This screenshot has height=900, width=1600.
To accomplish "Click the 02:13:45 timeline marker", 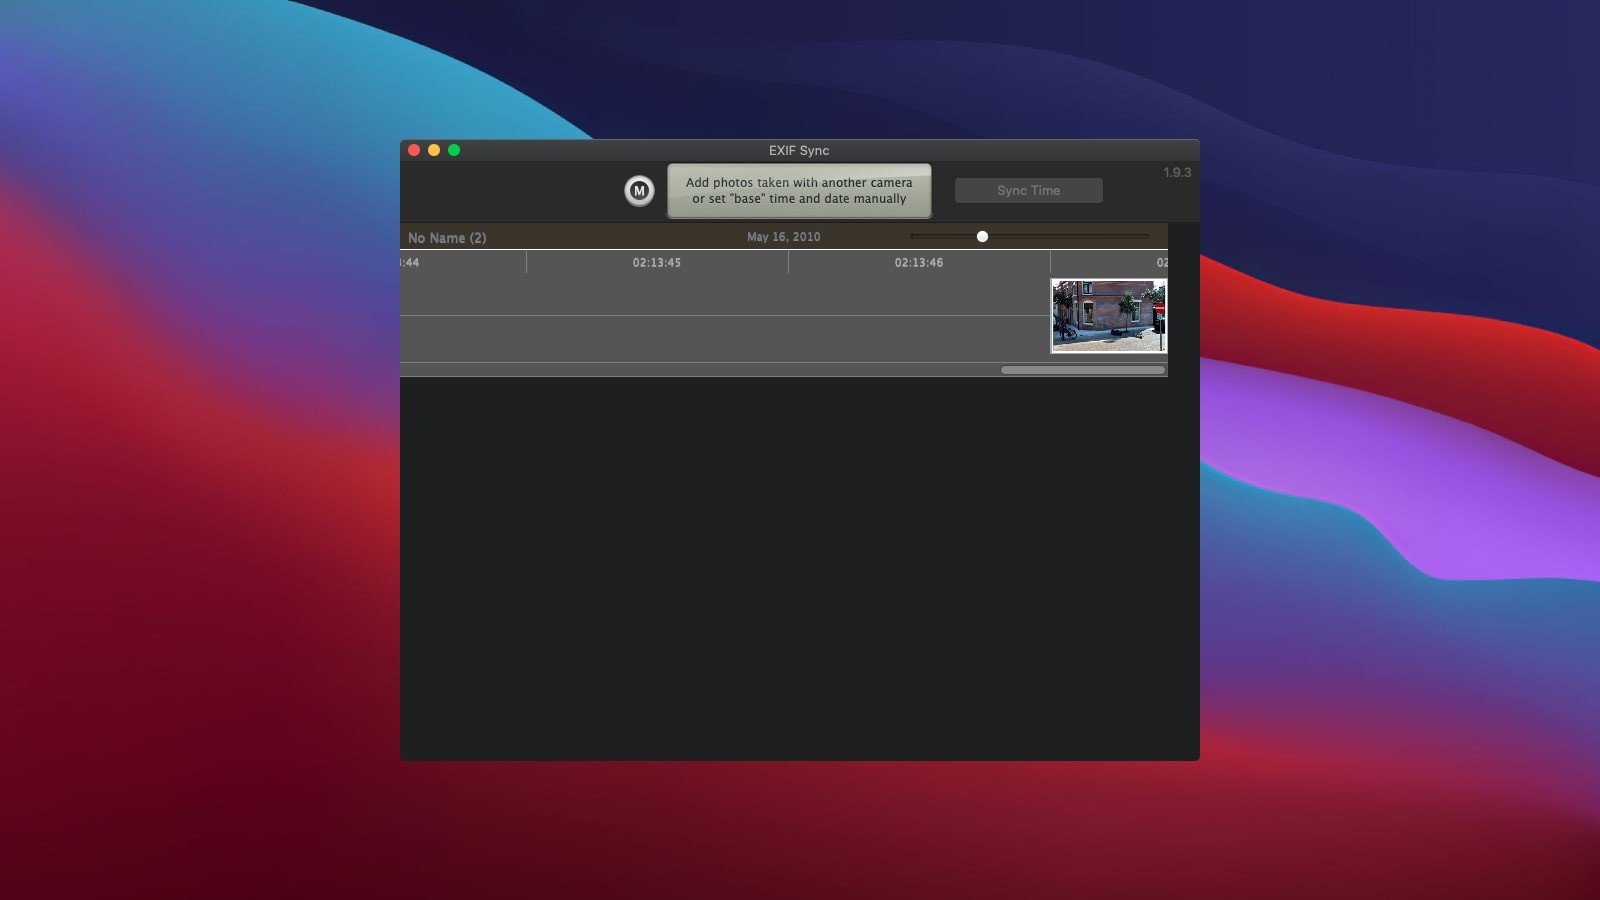I will [656, 263].
